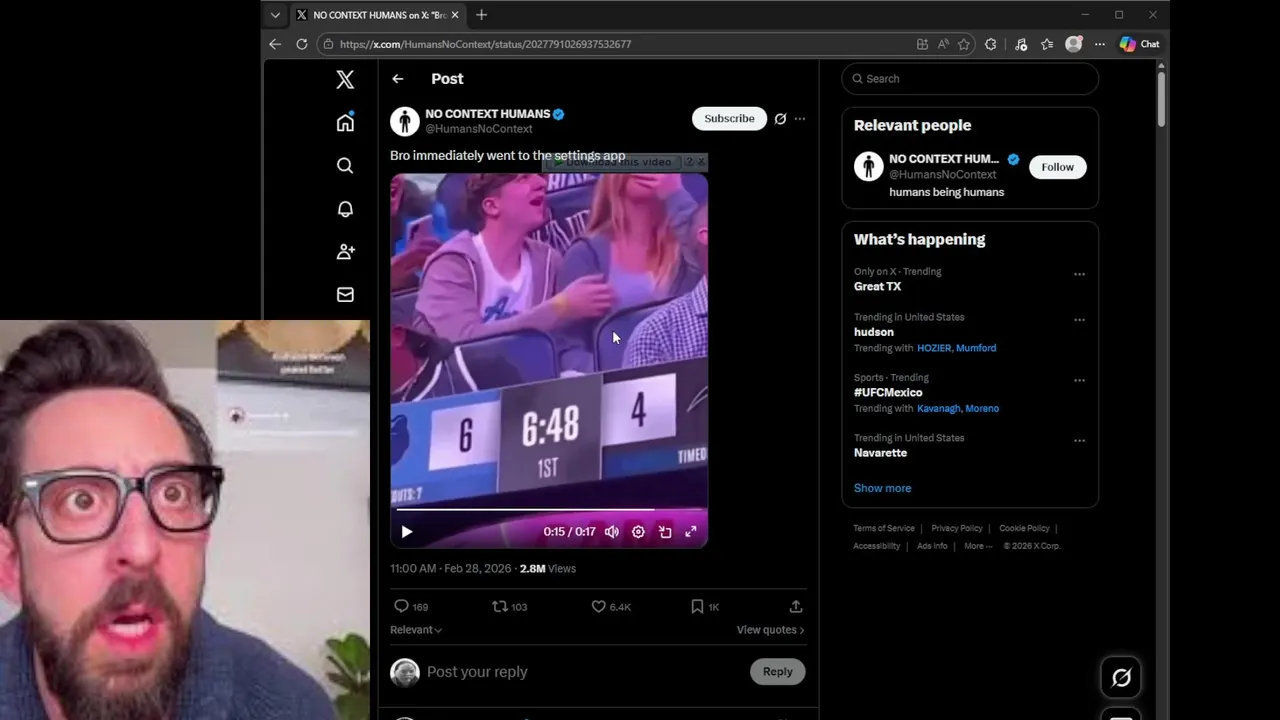Open Notifications bell in sidebar
This screenshot has height=720, width=1280.
click(x=345, y=209)
